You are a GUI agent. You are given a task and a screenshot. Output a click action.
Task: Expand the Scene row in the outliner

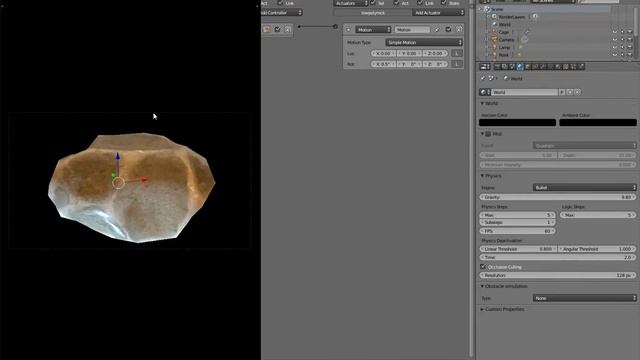click(x=481, y=9)
